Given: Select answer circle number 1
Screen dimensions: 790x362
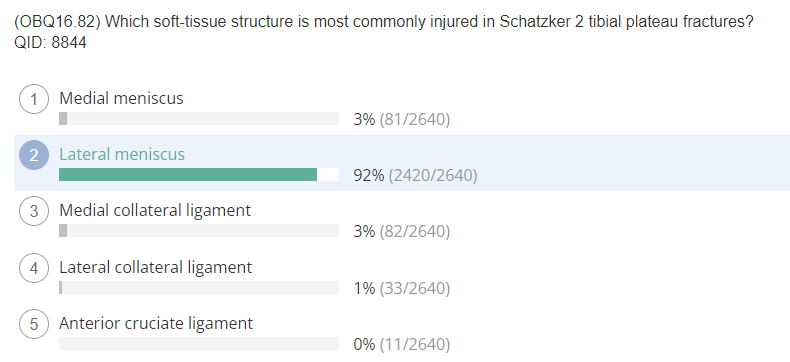Looking at the screenshot, I should (x=34, y=99).
